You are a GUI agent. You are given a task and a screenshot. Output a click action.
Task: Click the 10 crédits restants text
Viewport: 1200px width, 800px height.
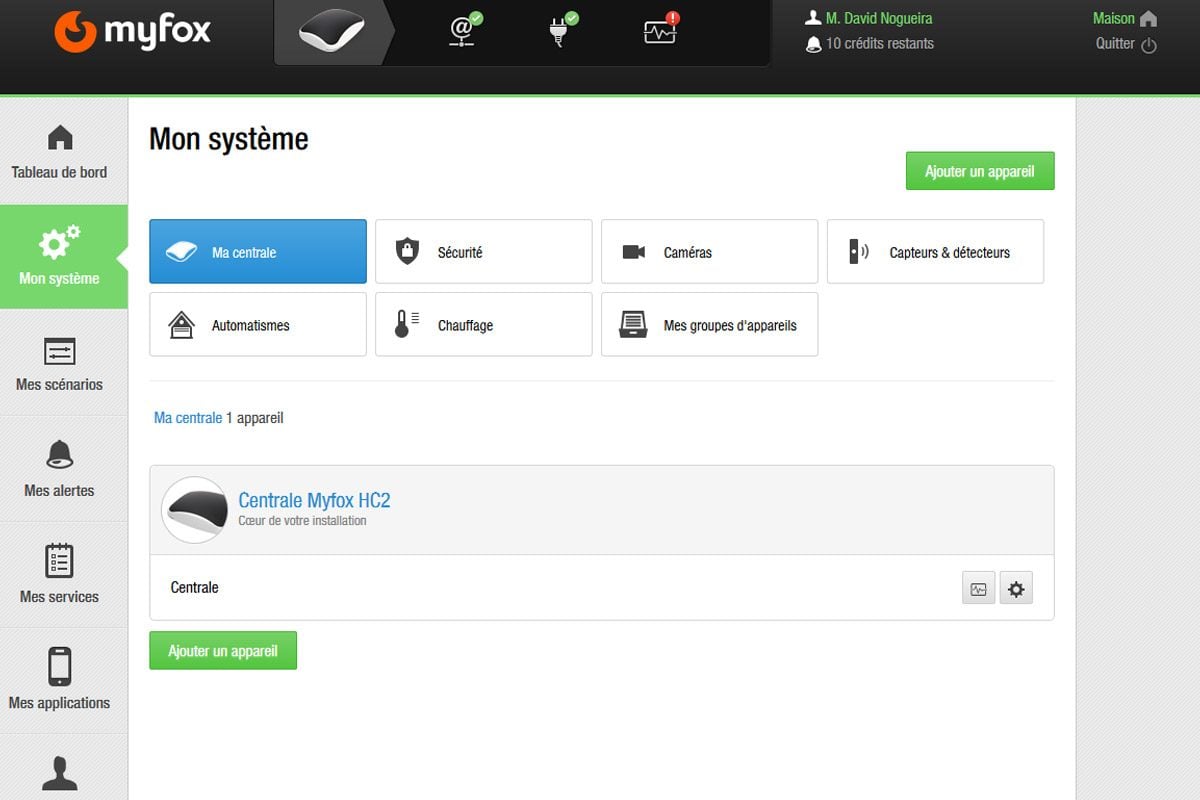pos(880,43)
